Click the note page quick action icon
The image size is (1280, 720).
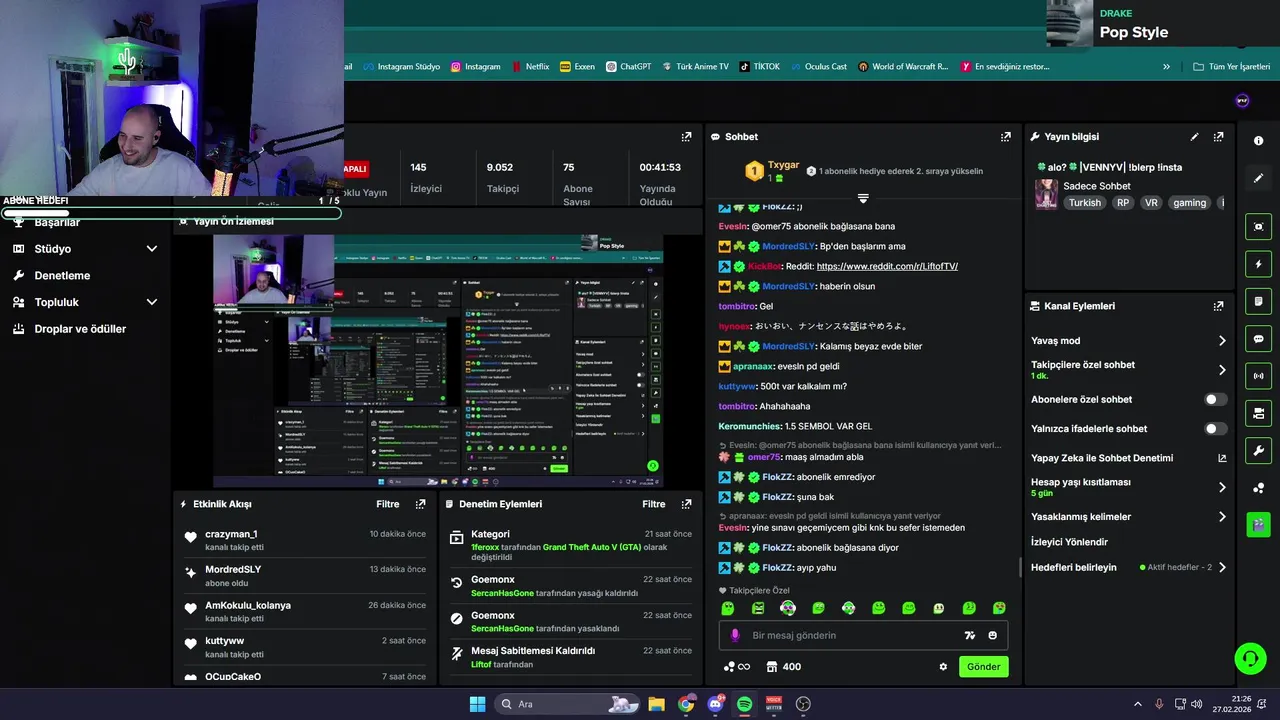tap(1258, 301)
